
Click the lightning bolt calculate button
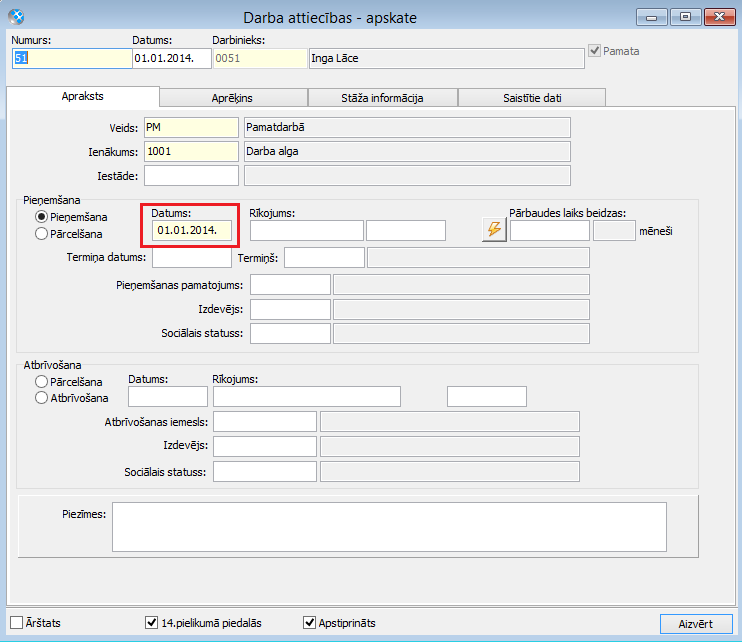click(x=494, y=229)
